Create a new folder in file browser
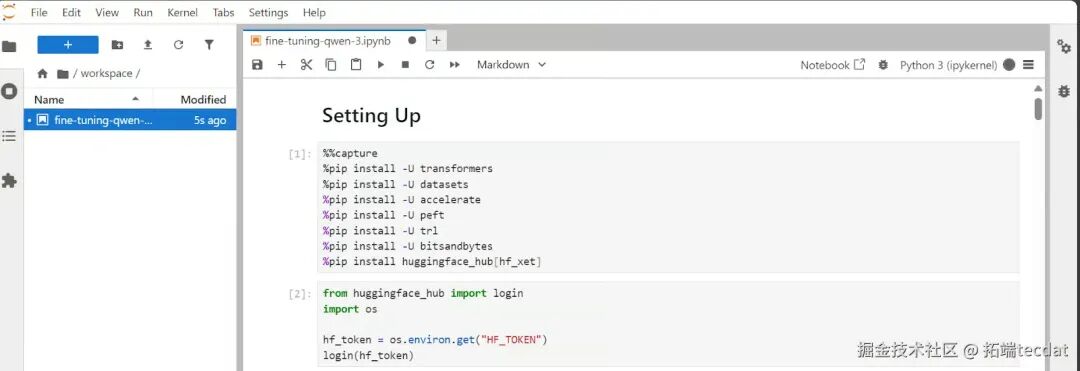 [118, 45]
